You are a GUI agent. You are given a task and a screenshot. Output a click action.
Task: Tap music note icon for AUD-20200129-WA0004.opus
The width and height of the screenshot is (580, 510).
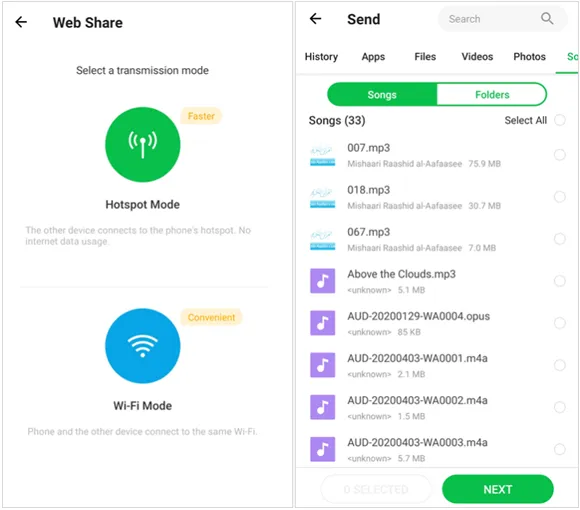(323, 323)
